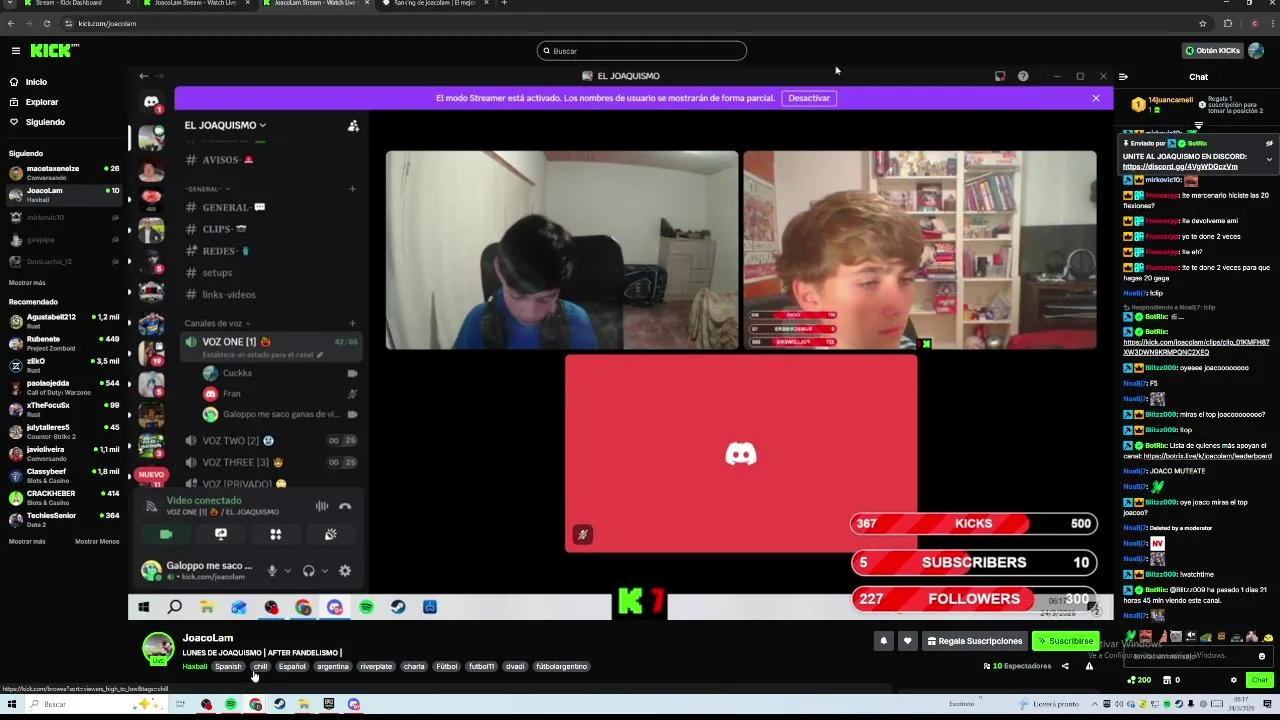Open JoacoLam's profile avatar below stream

click(158, 648)
